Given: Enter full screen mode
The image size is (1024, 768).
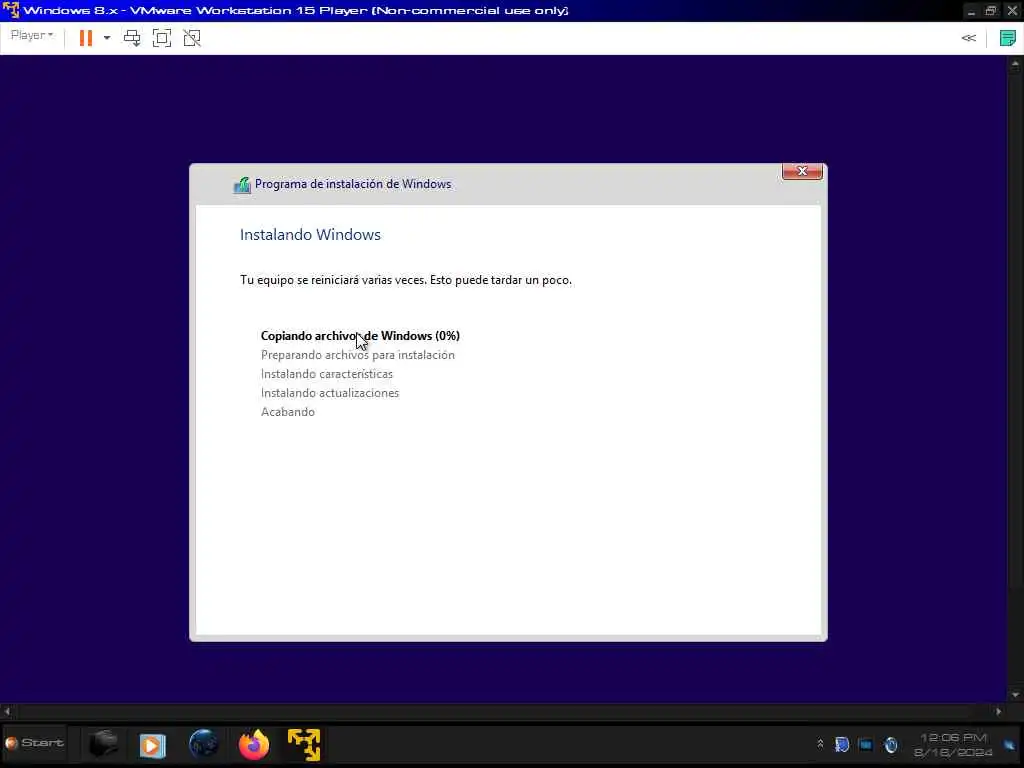Looking at the screenshot, I should point(162,38).
